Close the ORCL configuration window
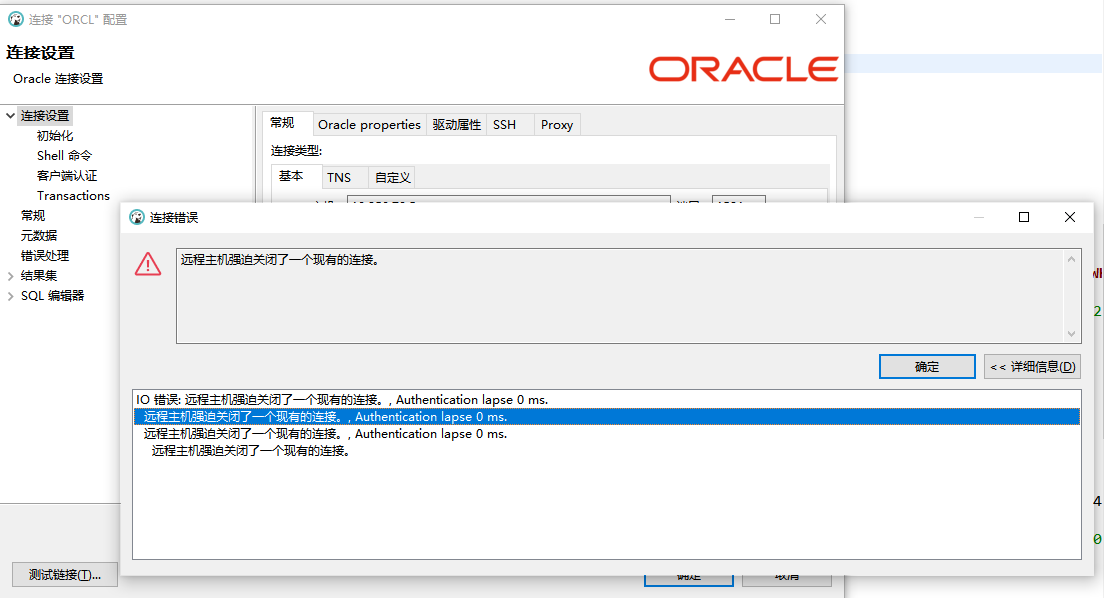 coord(821,19)
